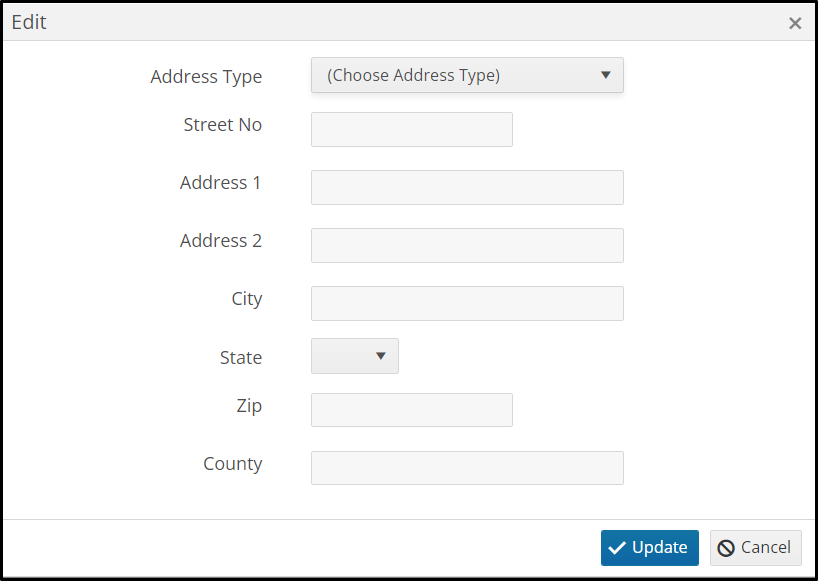Focus the Street No input field

[x=412, y=129]
